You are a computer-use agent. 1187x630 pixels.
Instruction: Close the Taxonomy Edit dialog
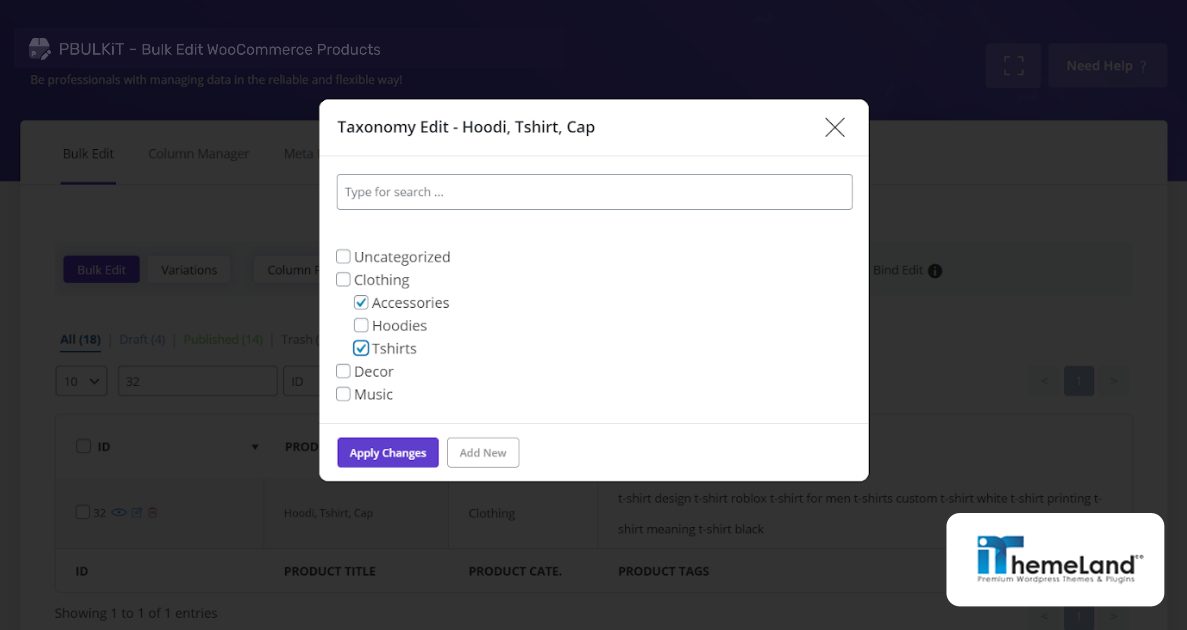835,127
